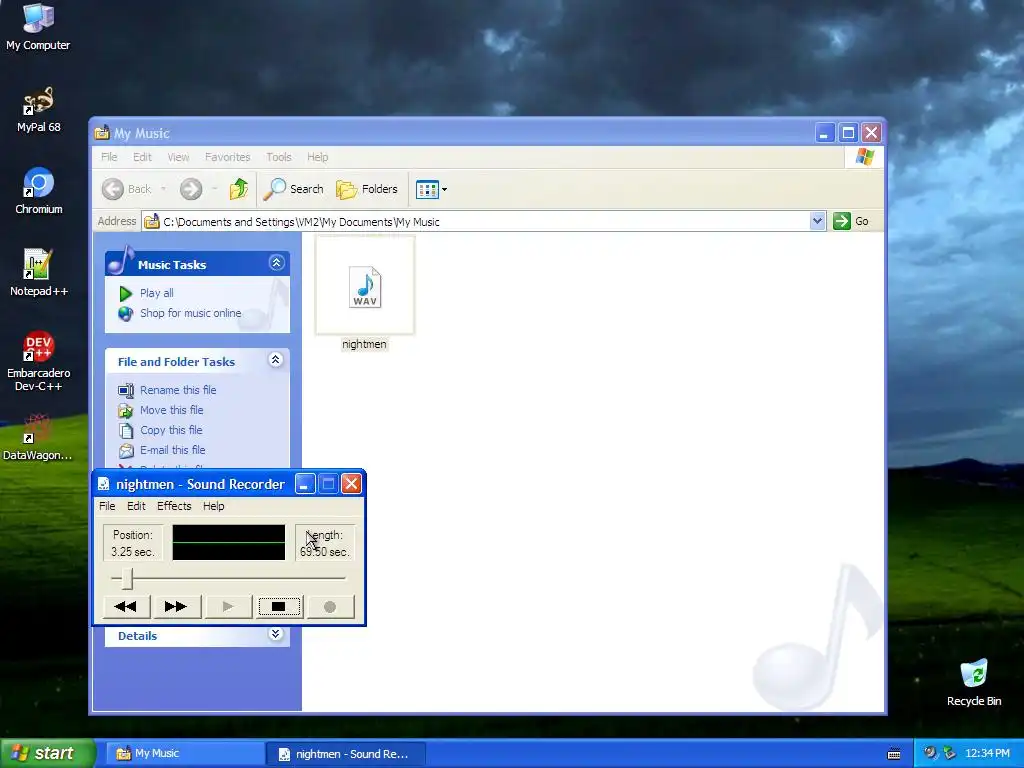The width and height of the screenshot is (1024, 768).
Task: Select My Computer desktop icon
Action: click(38, 28)
